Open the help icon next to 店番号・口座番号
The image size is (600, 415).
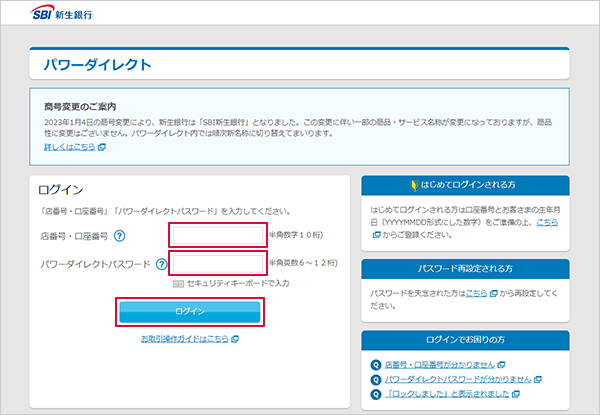coord(120,236)
